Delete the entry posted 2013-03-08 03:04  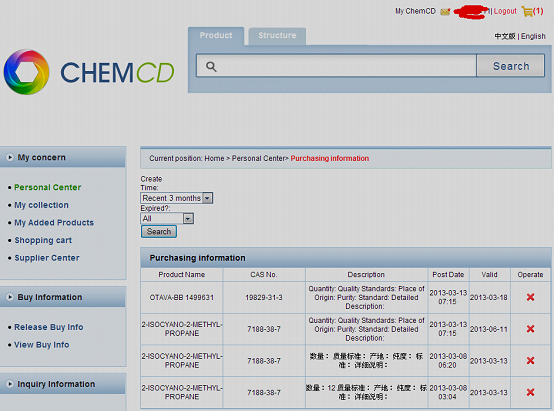530,392
